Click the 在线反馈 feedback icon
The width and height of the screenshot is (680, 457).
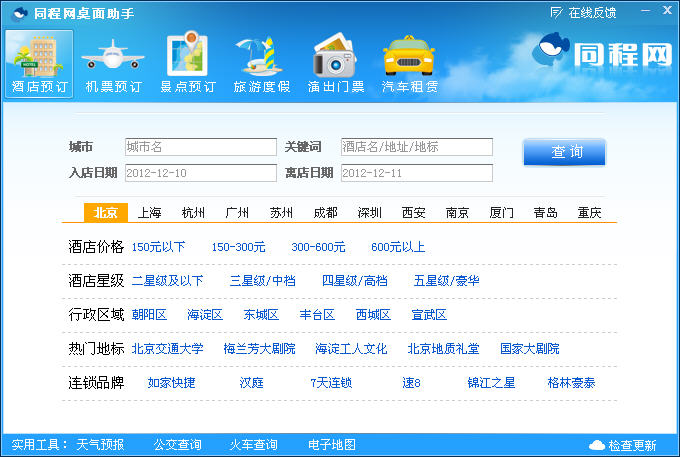coord(556,13)
